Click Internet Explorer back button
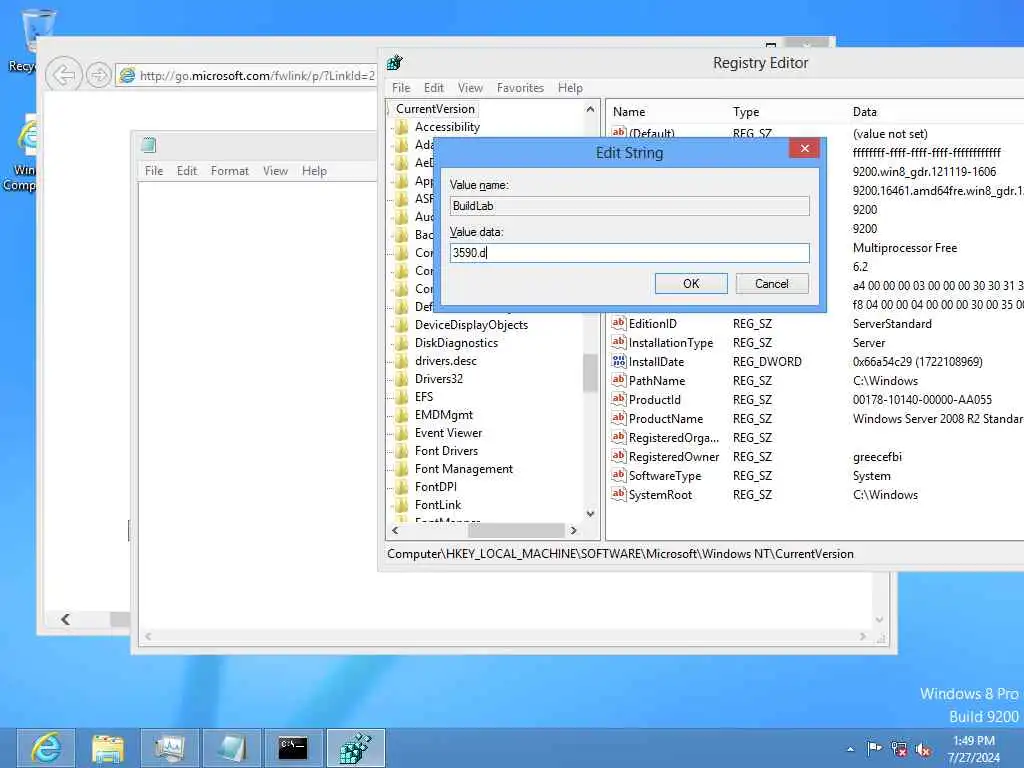Image resolution: width=1024 pixels, height=768 pixels. pos(63,75)
